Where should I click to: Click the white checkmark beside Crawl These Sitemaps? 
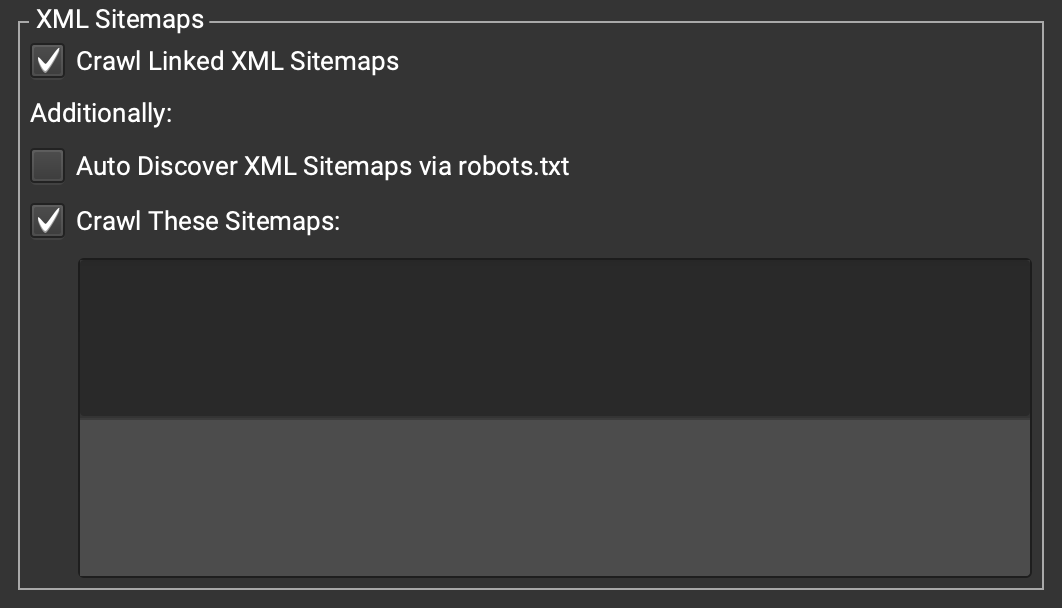pyautogui.click(x=47, y=221)
